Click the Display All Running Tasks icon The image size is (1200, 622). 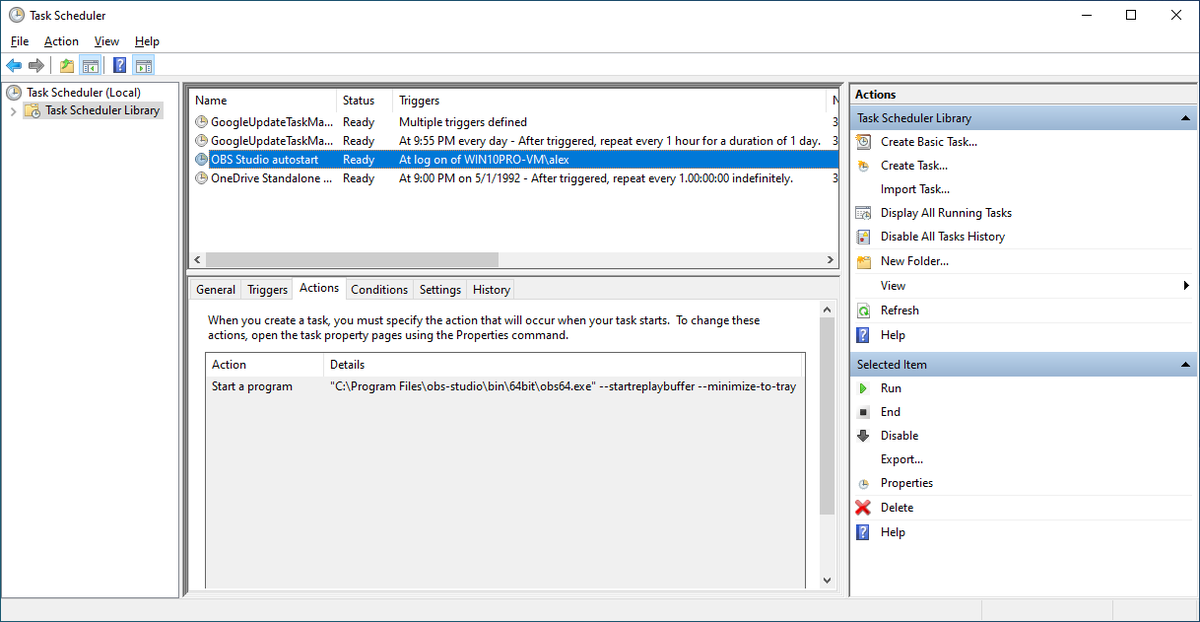[864, 213]
